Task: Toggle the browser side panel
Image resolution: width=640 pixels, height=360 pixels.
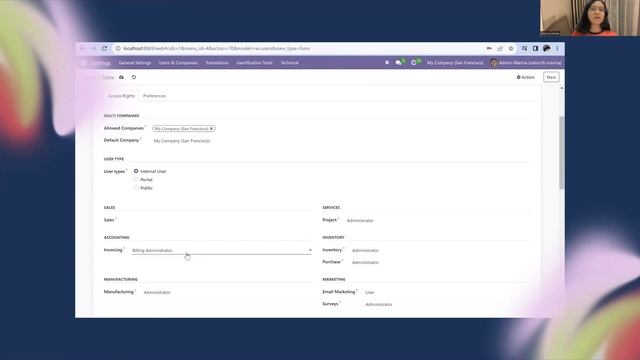Action: [x=535, y=48]
